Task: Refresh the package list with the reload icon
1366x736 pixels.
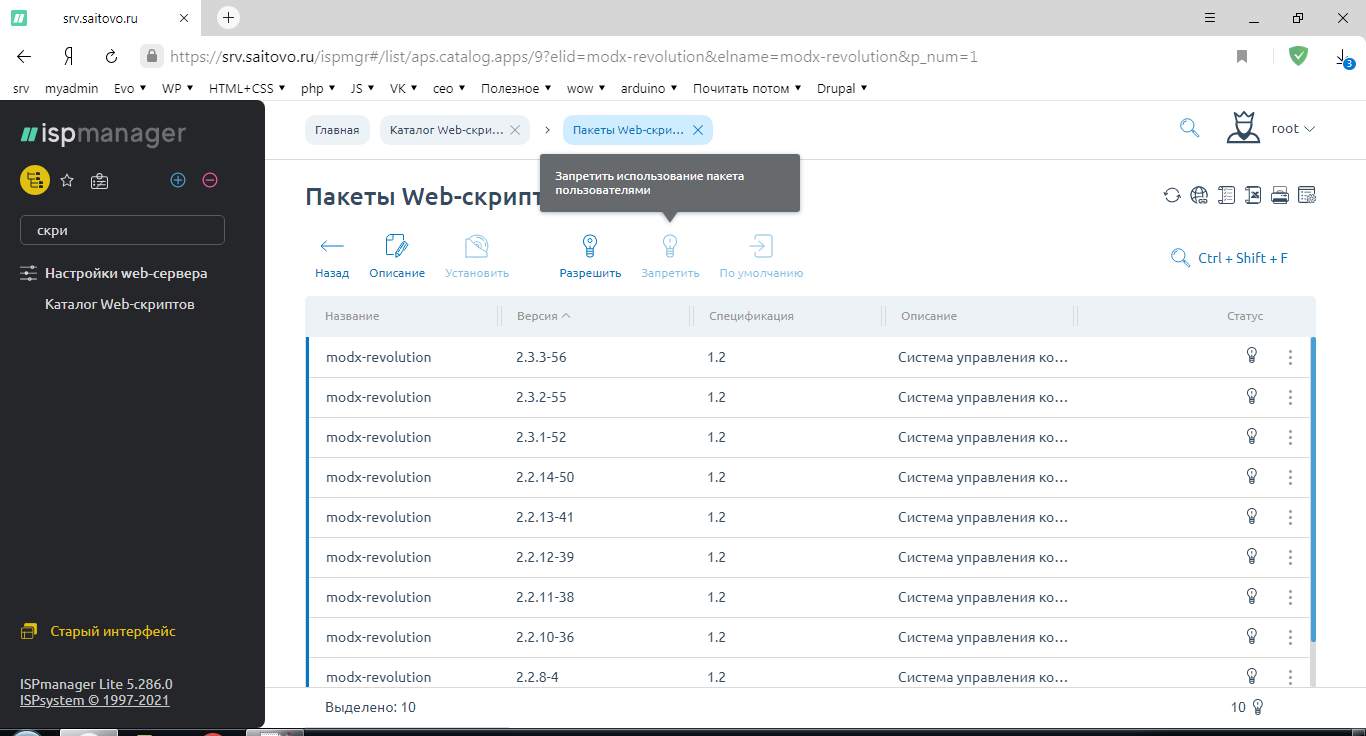Action: click(x=1172, y=195)
